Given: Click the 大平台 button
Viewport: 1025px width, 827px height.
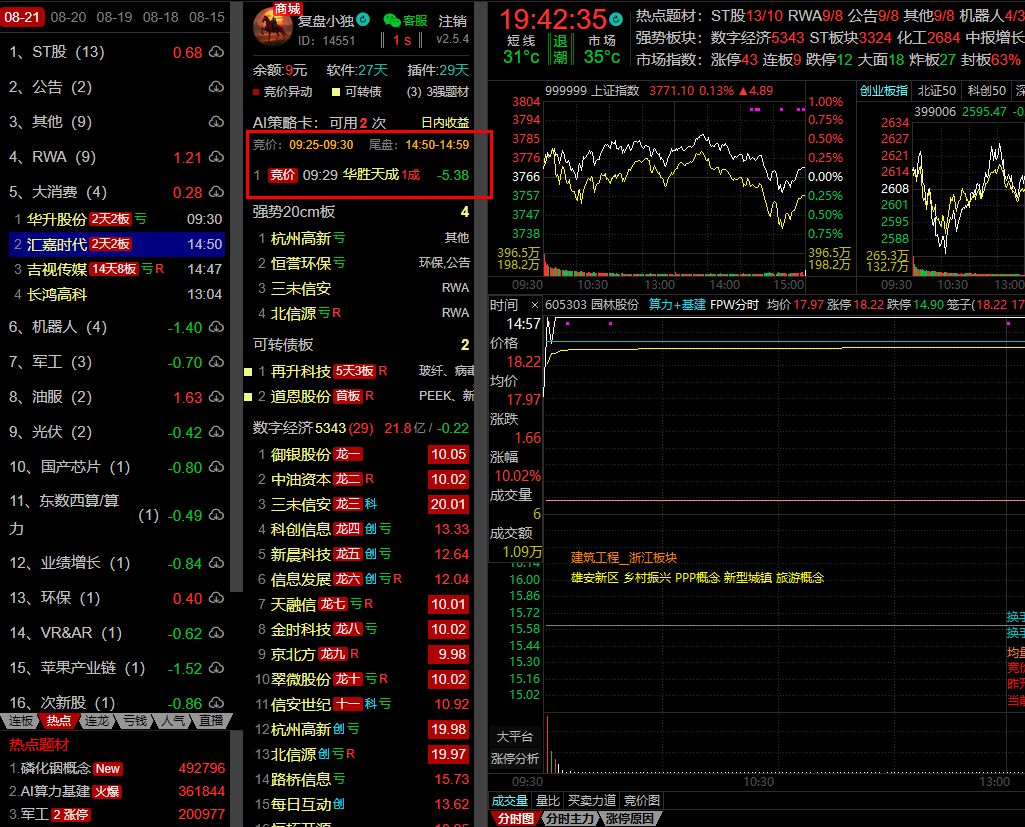Looking at the screenshot, I should coord(514,737).
